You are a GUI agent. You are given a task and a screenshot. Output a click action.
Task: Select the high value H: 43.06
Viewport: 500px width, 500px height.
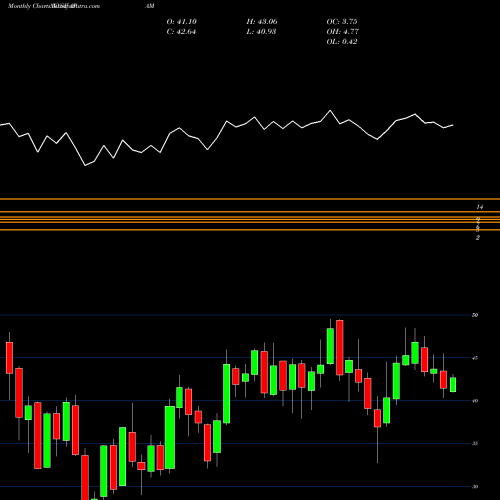click(262, 22)
